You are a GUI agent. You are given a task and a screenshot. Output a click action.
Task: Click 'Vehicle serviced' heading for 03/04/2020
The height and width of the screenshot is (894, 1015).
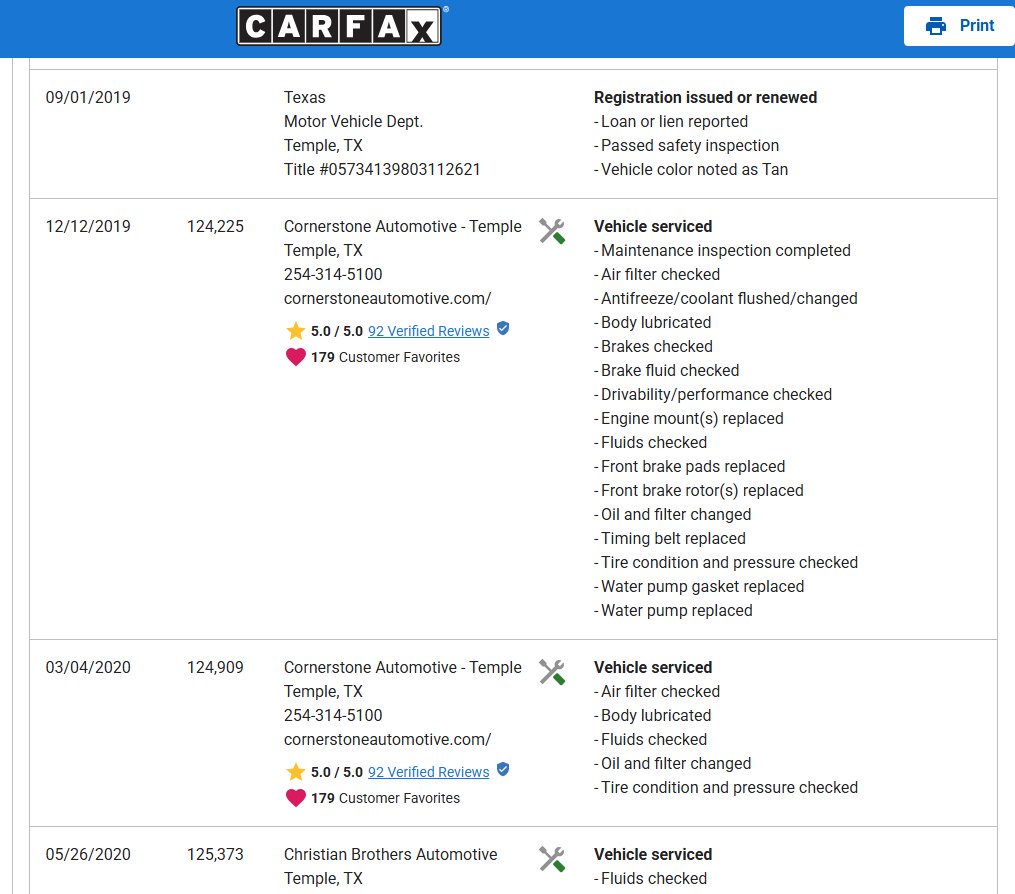(x=653, y=667)
